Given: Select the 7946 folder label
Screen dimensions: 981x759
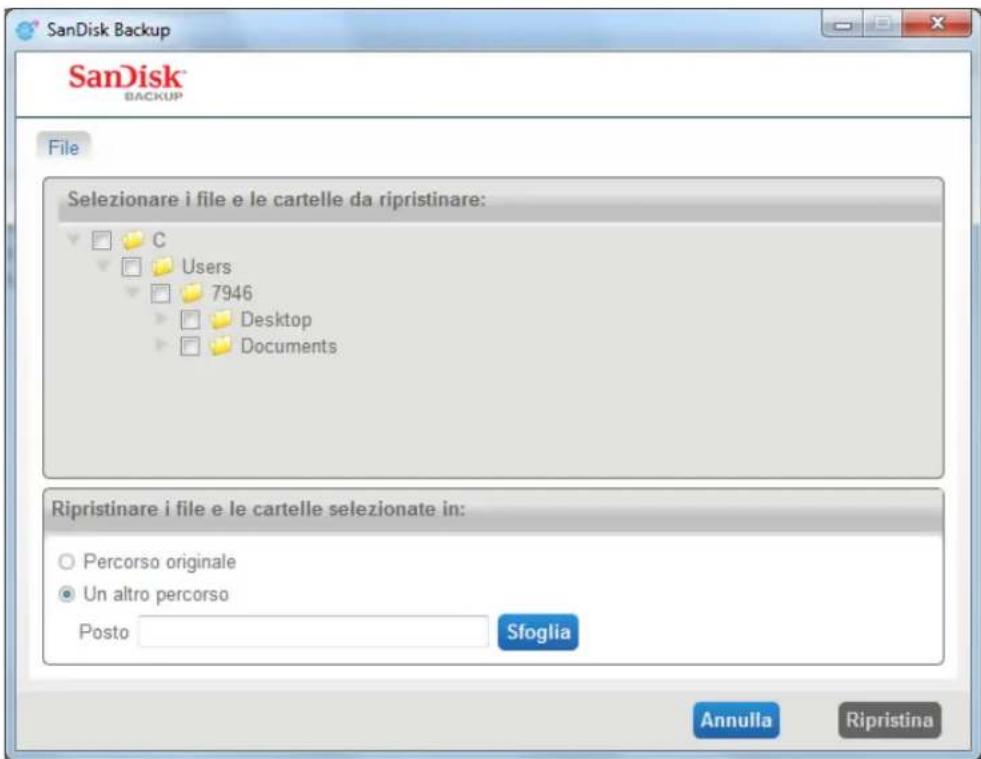Looking at the screenshot, I should pos(231,293).
